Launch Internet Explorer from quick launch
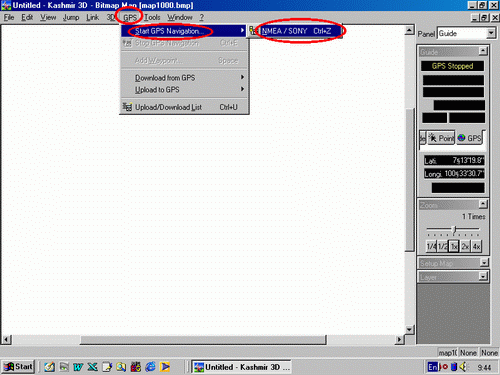 [150, 367]
